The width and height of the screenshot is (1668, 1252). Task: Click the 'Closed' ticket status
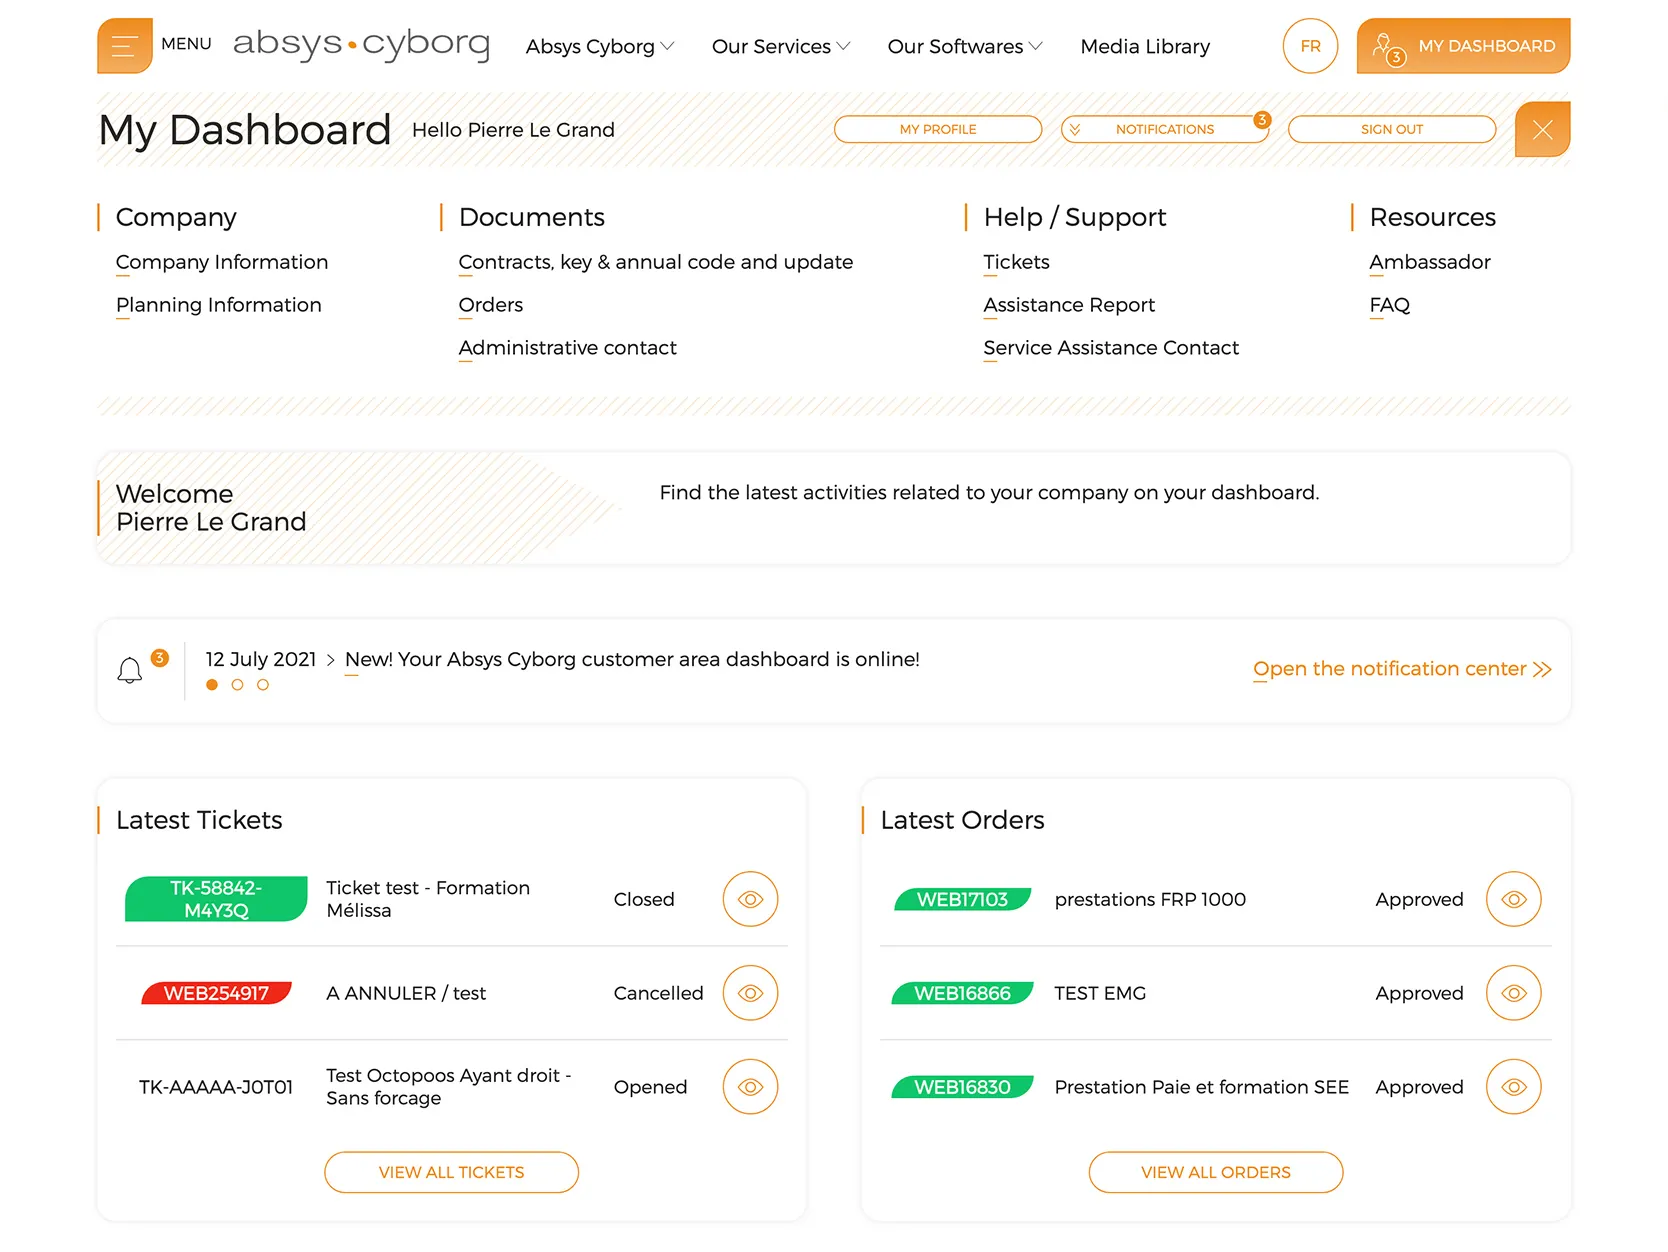(644, 899)
